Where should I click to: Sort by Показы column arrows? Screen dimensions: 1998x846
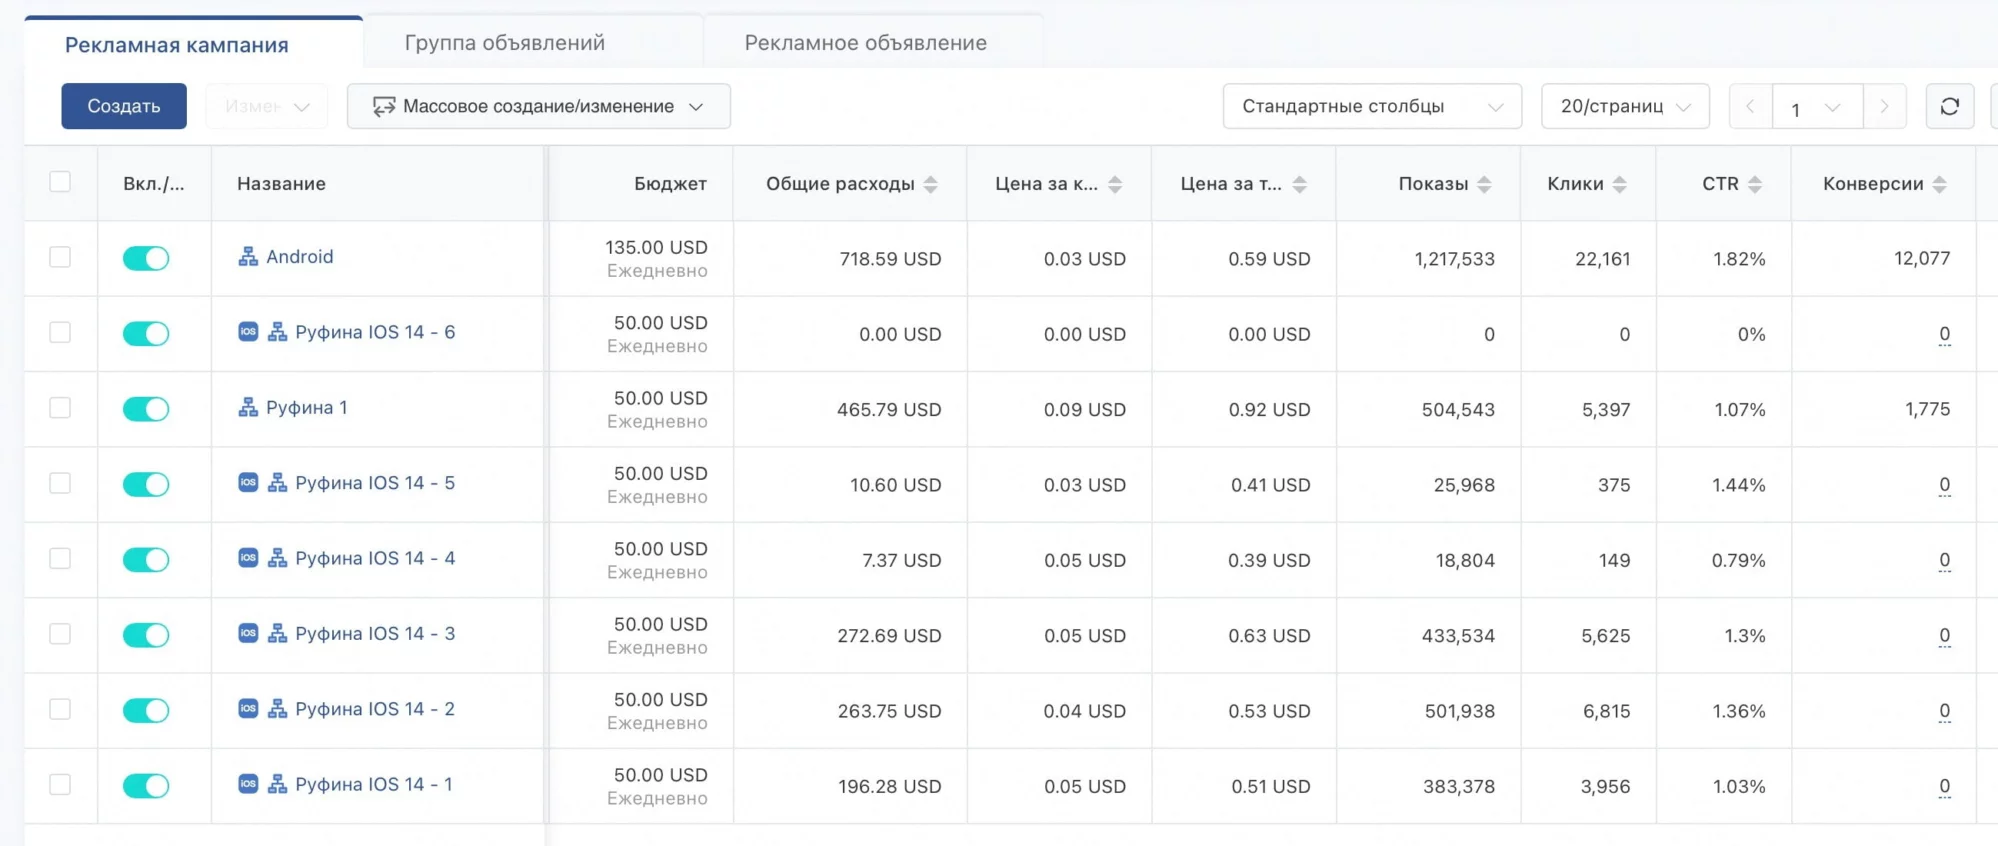tap(1484, 184)
